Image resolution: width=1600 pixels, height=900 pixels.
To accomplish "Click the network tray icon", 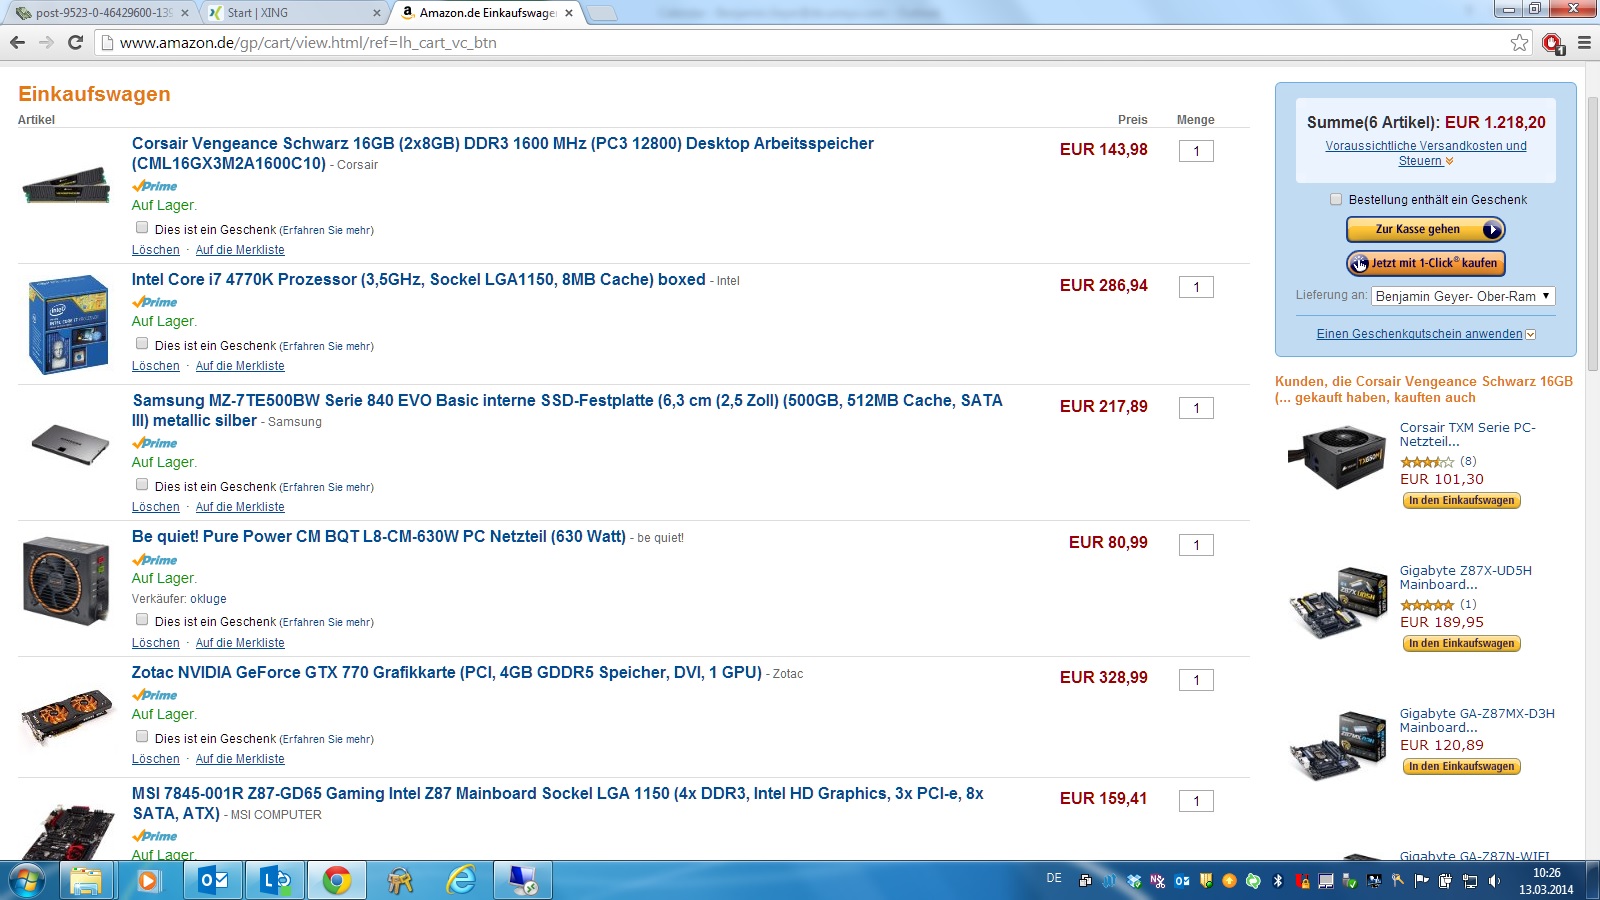I will (1470, 881).
